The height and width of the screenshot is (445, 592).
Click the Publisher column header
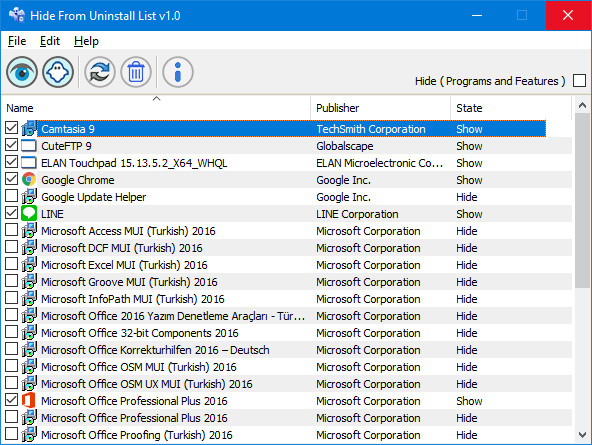tap(381, 108)
